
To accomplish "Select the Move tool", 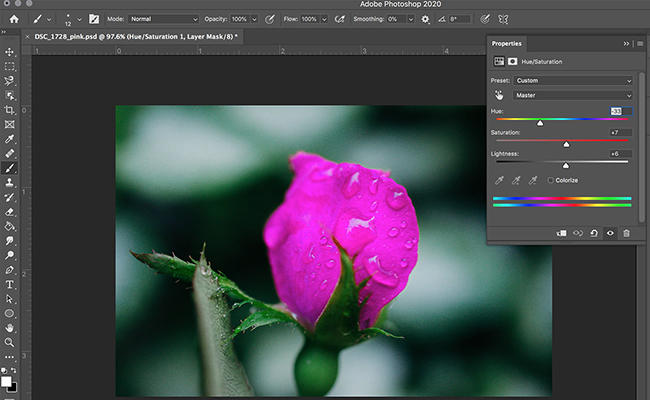I will point(10,52).
